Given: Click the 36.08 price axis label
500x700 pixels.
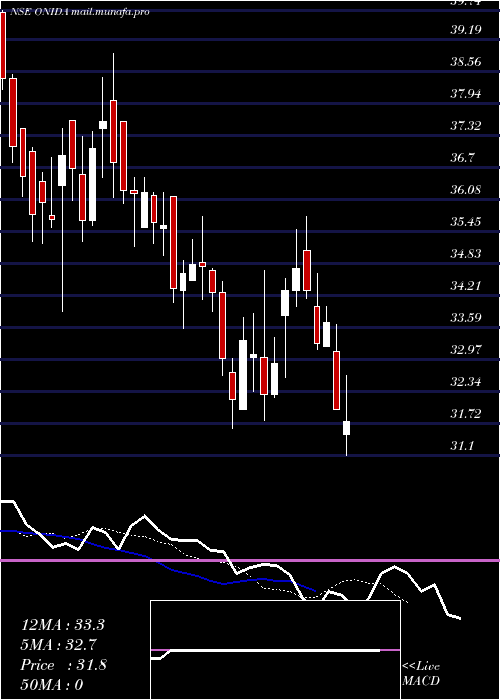Looking at the screenshot, I should pos(465,190).
